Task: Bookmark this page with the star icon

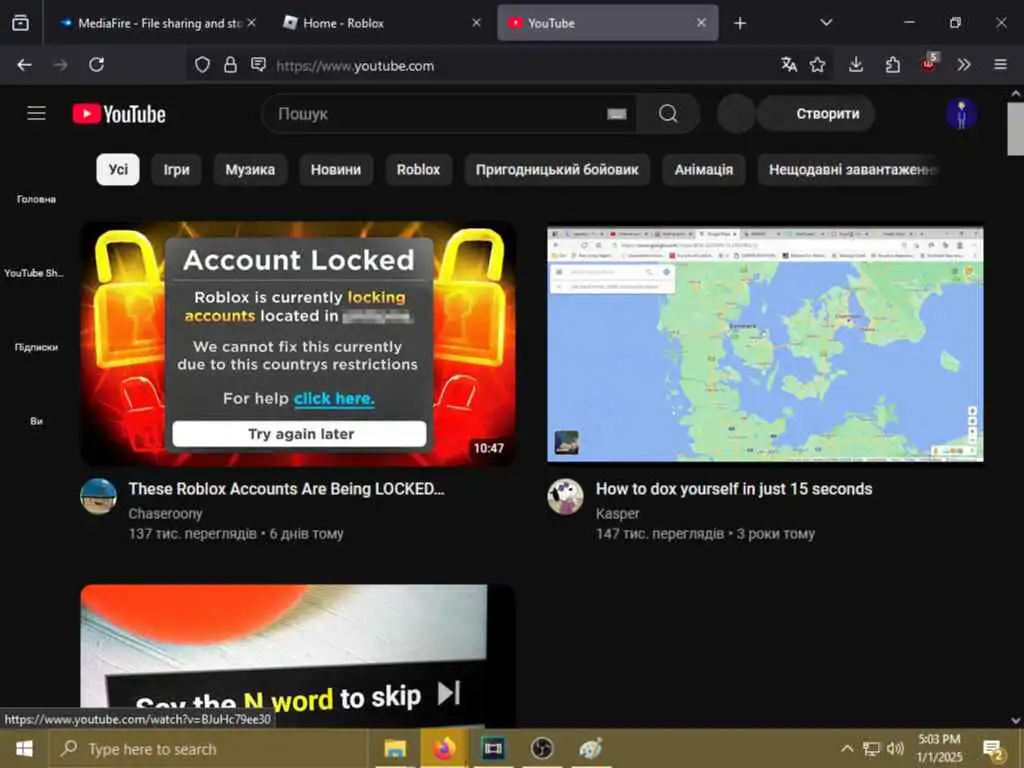Action: [818, 65]
